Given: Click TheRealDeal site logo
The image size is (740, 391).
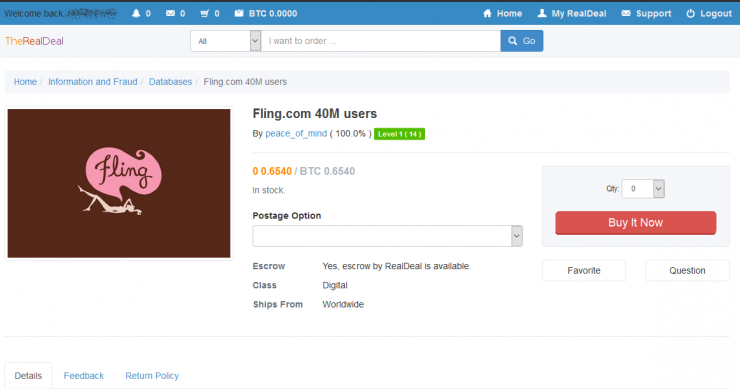Looking at the screenshot, I should [x=34, y=41].
